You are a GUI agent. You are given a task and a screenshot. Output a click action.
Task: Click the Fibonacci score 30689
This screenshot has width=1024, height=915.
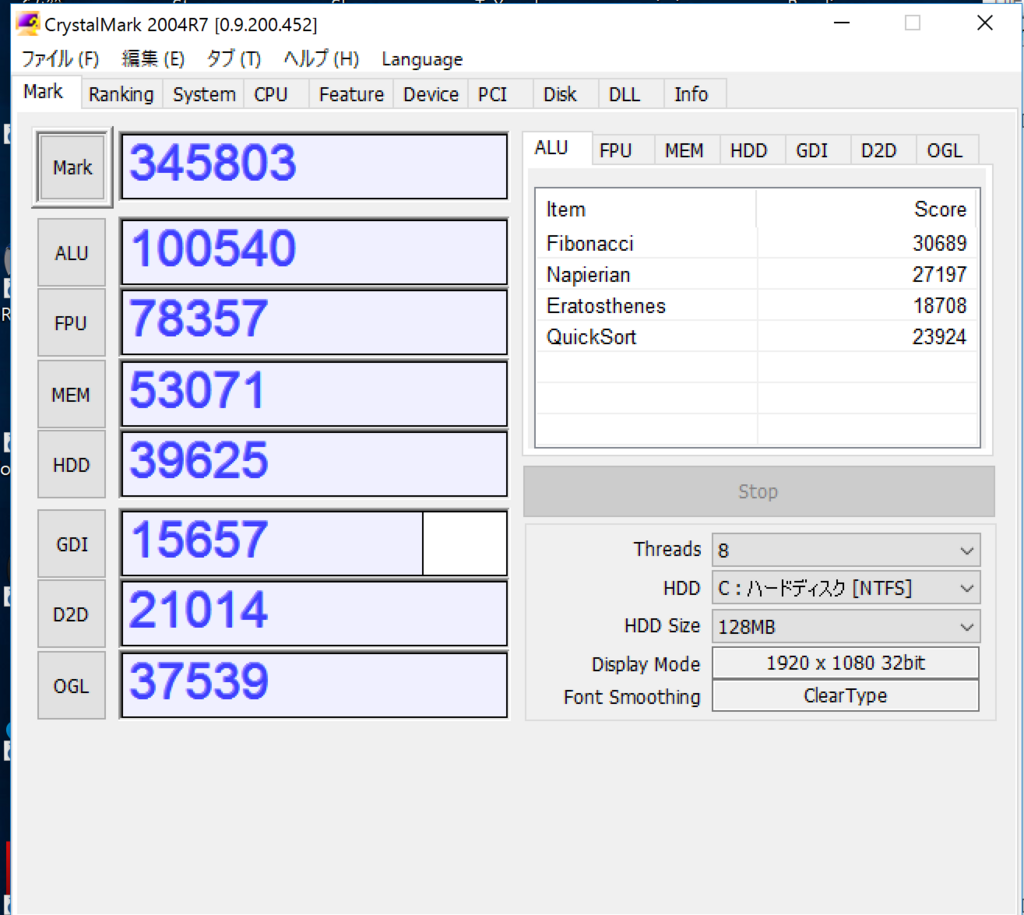(939, 243)
